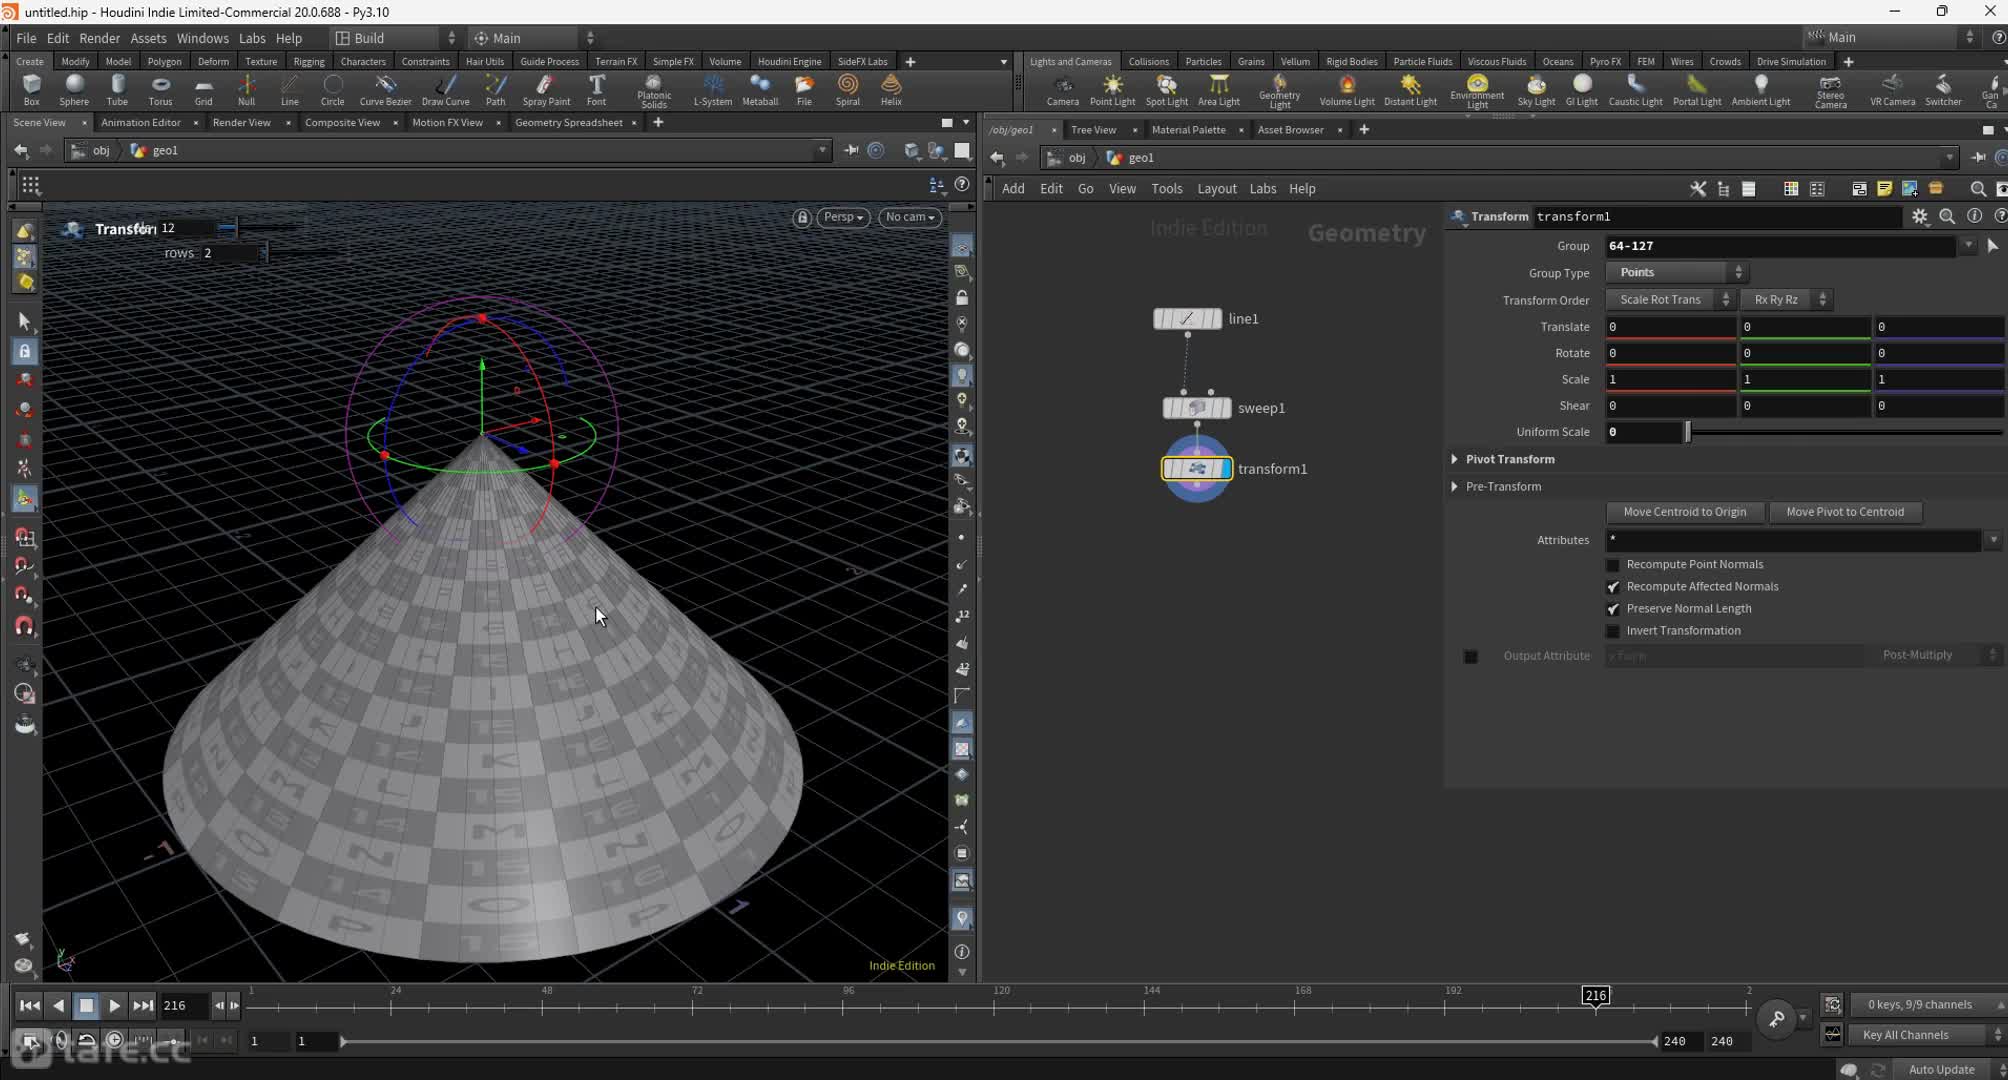Open the Rx Ry Rz rotation order dropdown
The height and width of the screenshot is (1080, 2008).
tap(1787, 299)
